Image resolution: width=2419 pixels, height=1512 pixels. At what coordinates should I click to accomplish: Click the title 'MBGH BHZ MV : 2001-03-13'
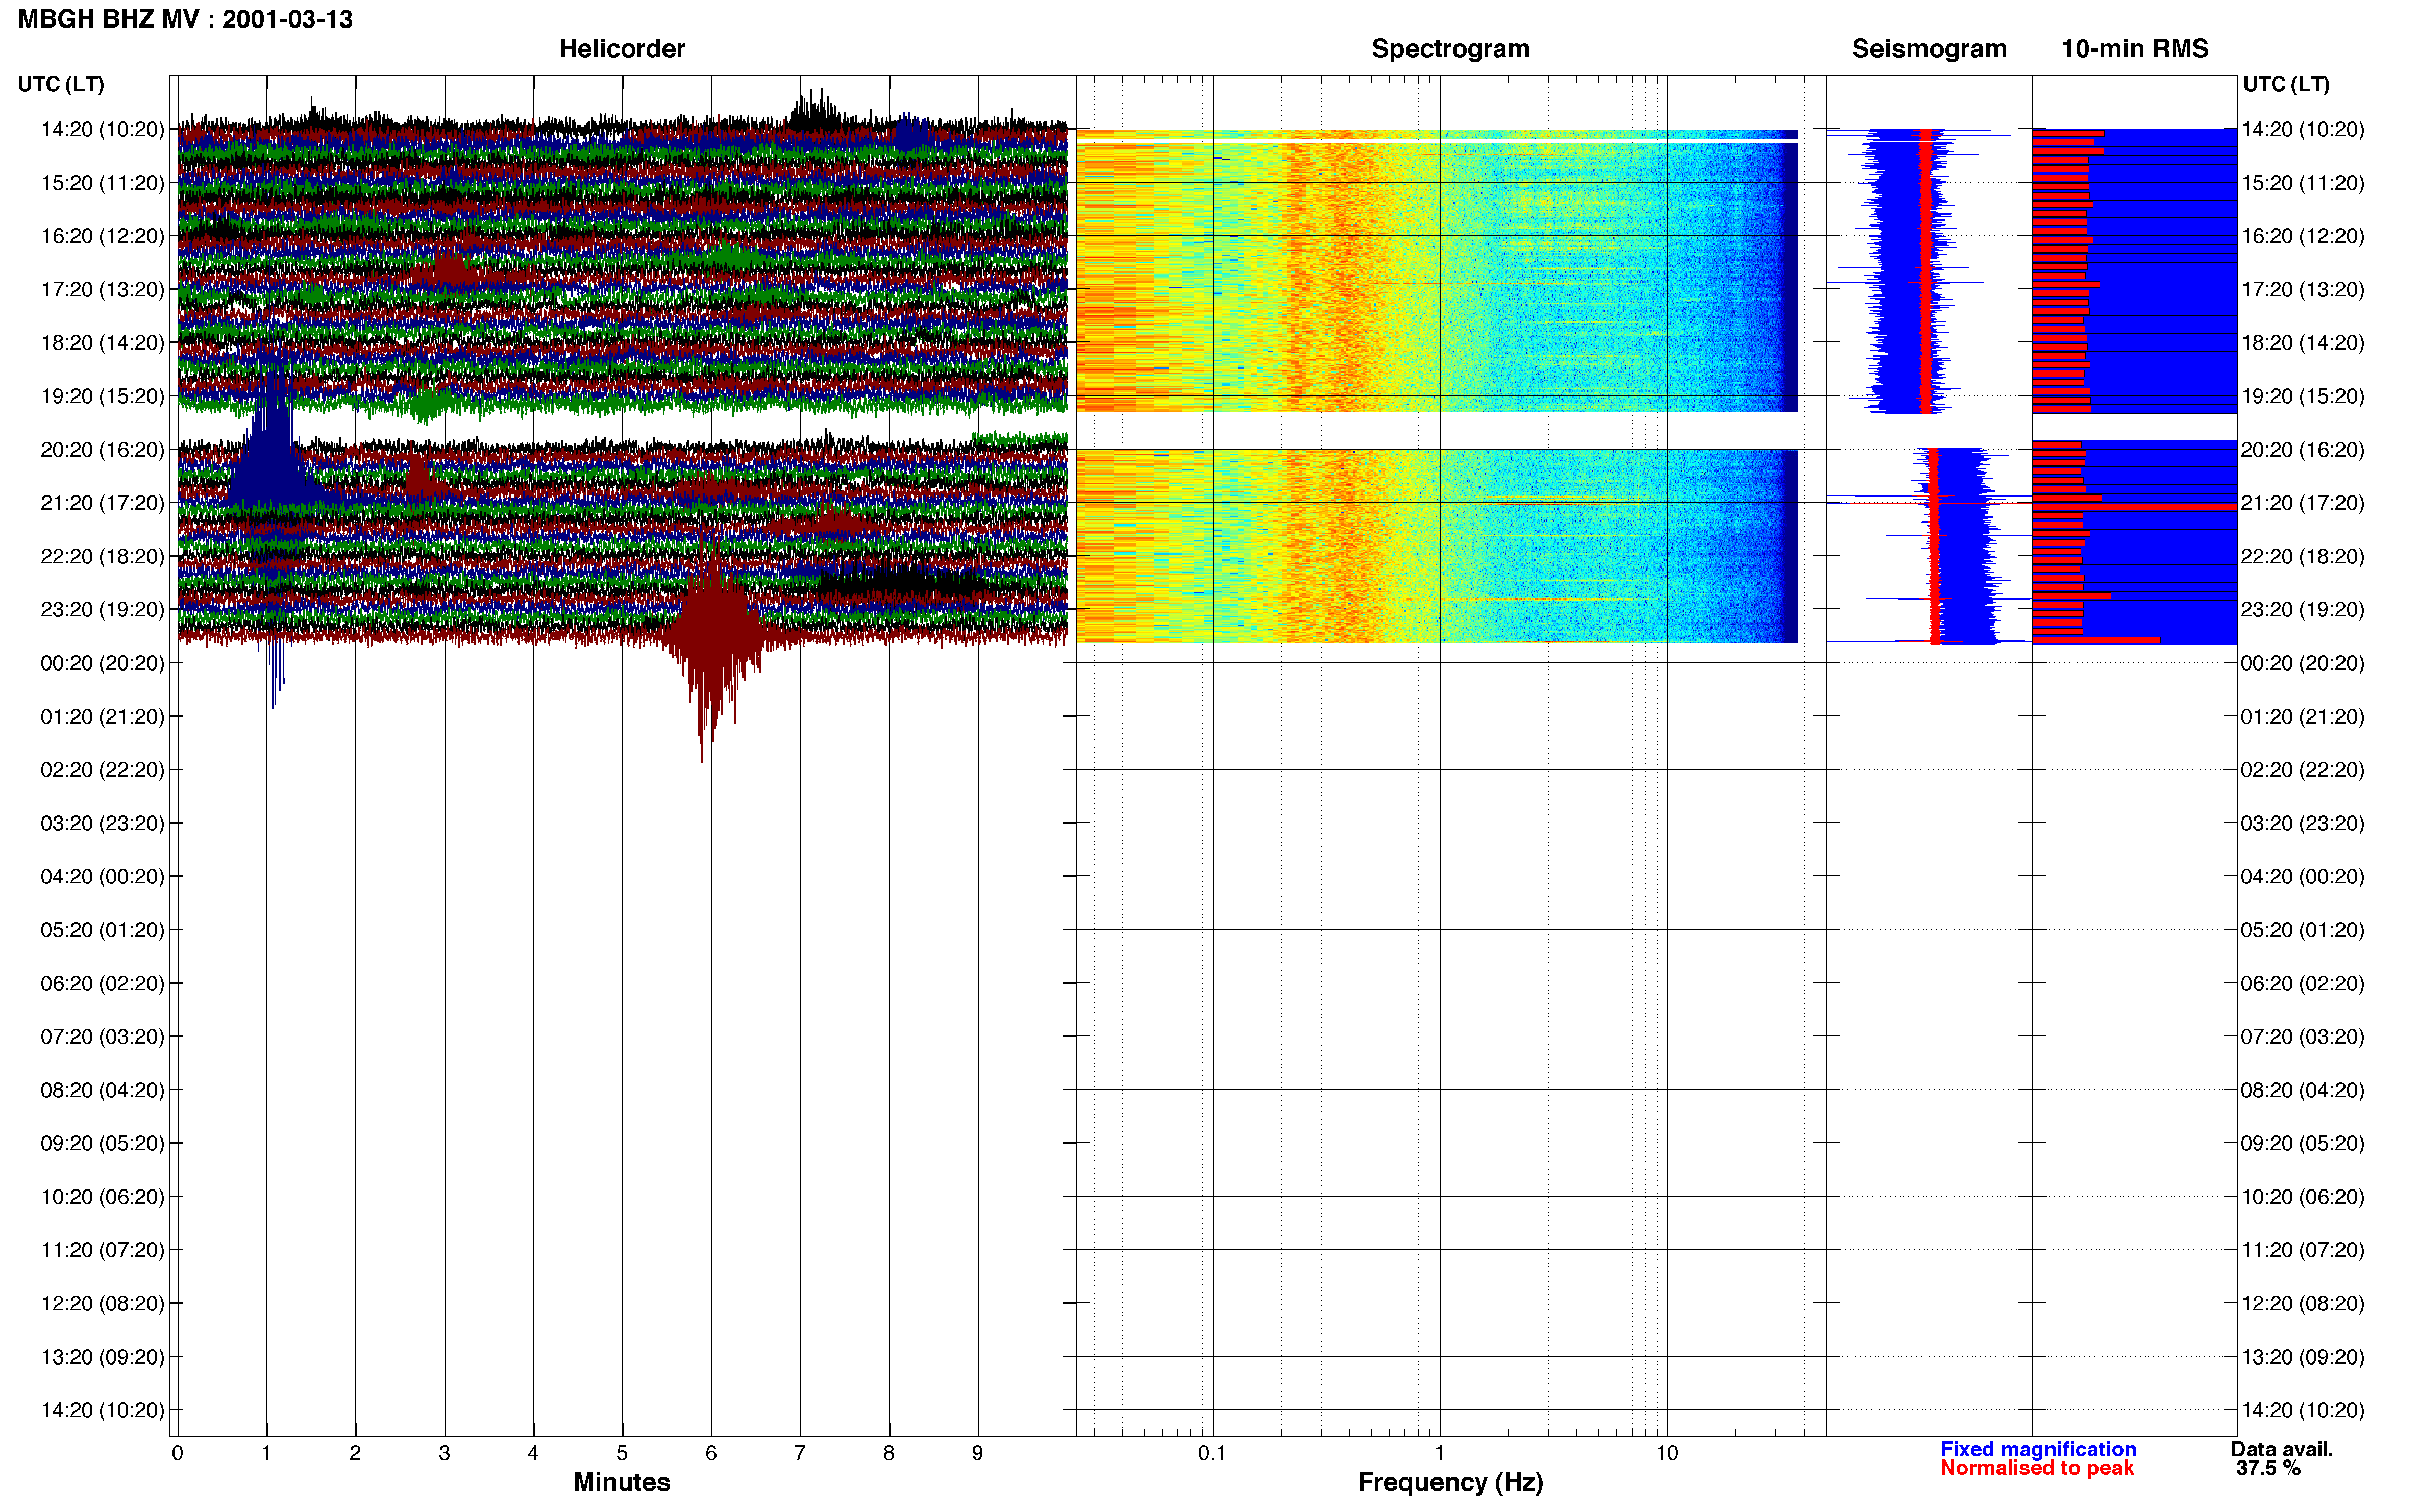click(x=185, y=19)
